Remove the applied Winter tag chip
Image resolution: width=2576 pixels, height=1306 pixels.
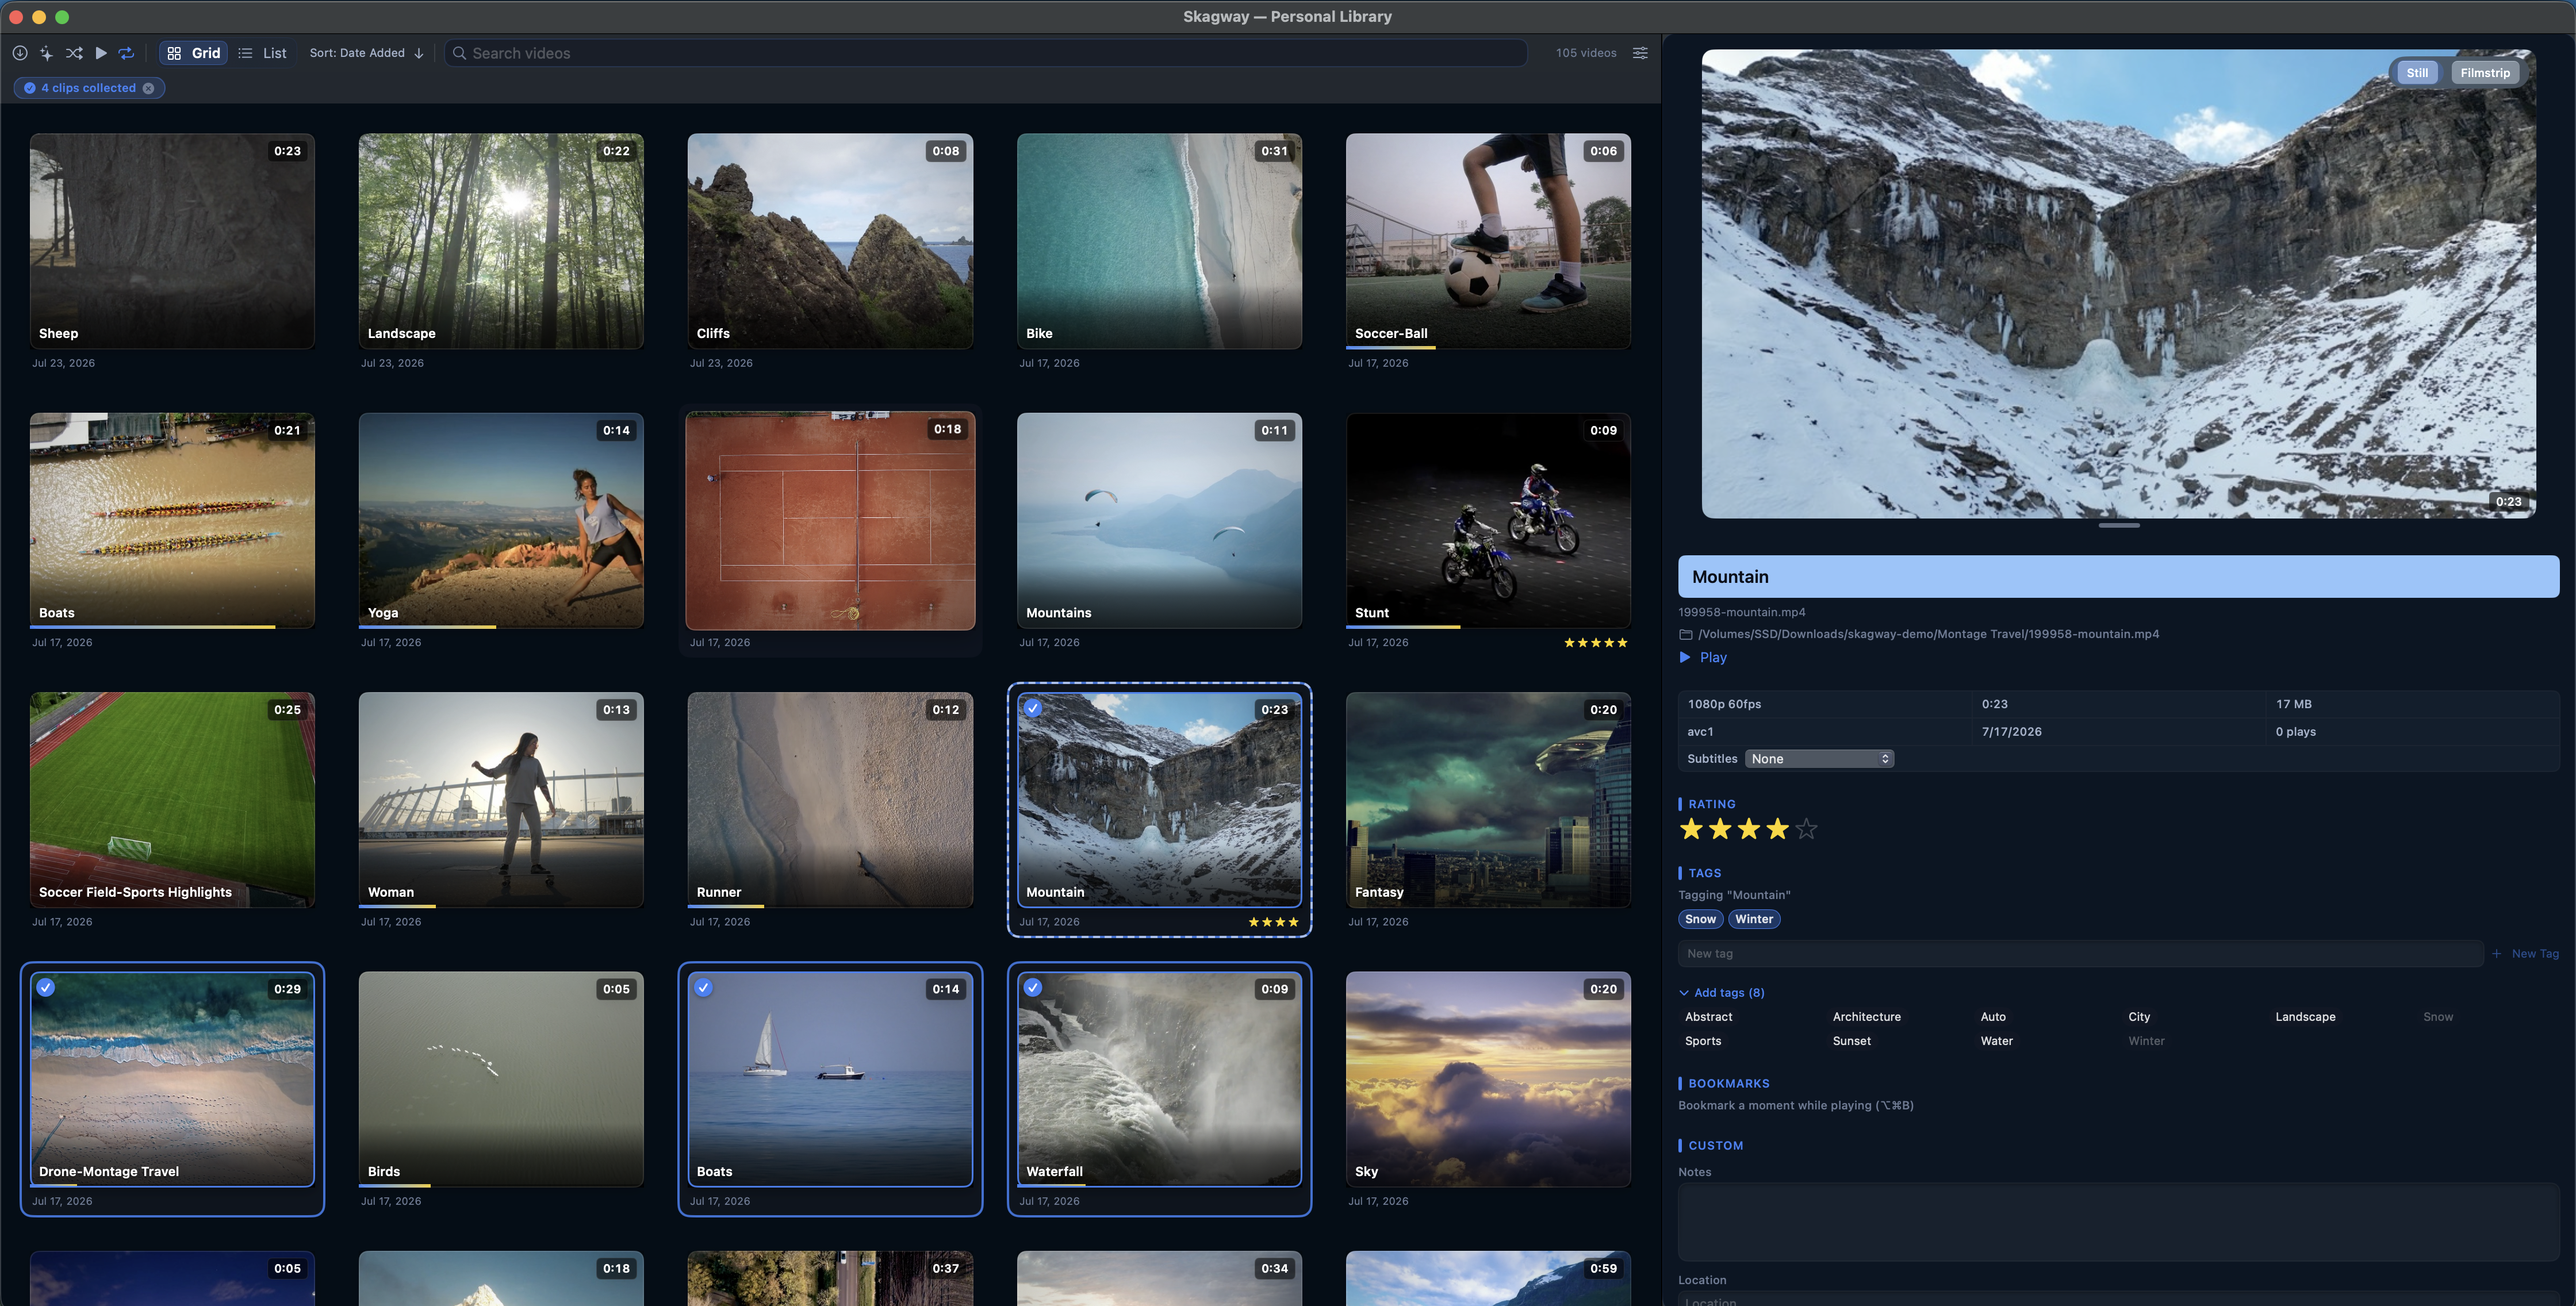pos(1754,919)
